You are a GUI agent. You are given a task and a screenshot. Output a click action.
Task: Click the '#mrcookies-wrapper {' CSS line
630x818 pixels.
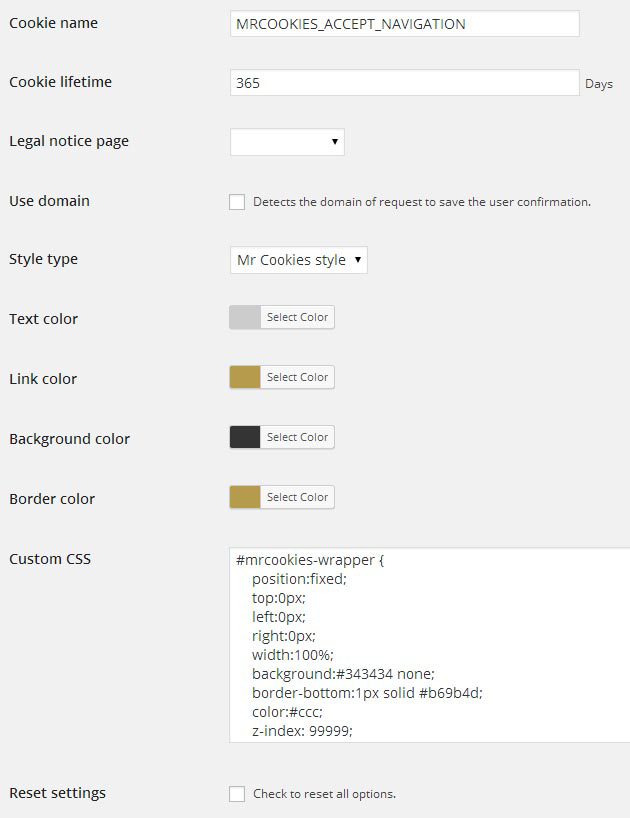click(310, 560)
